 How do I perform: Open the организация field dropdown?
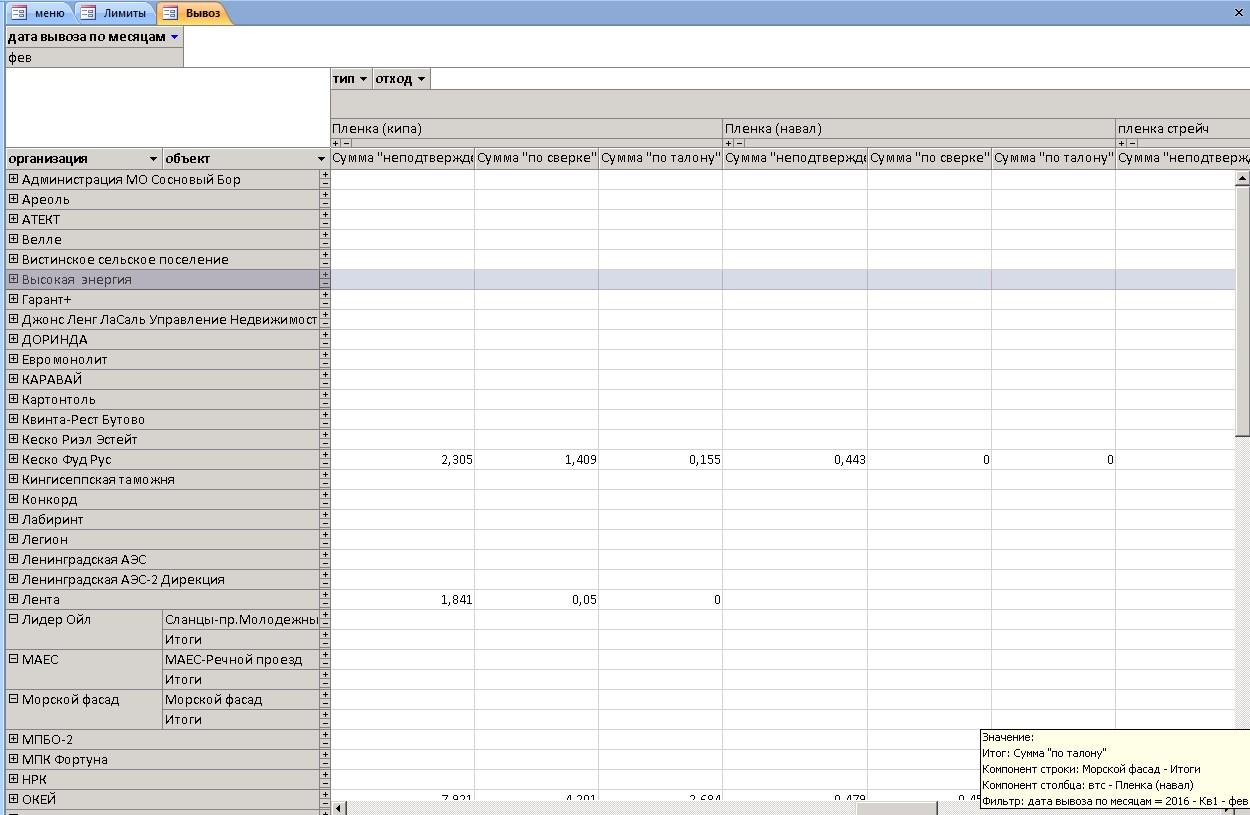tap(153, 159)
